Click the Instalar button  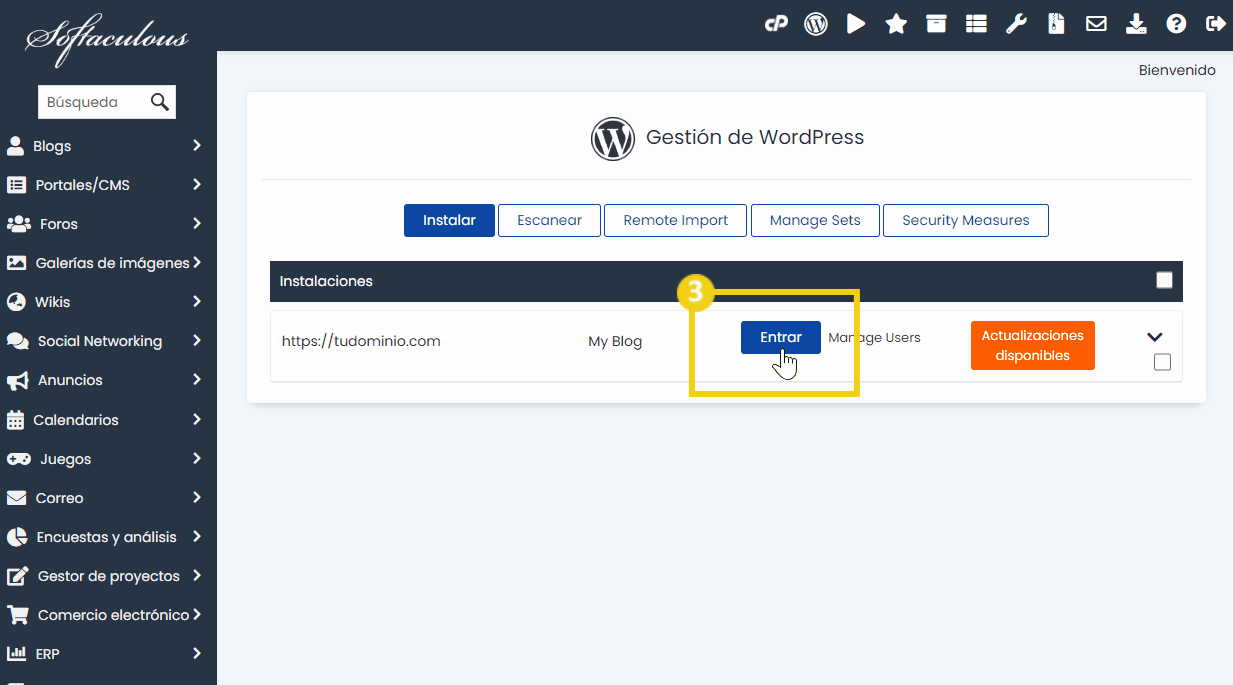coord(449,220)
